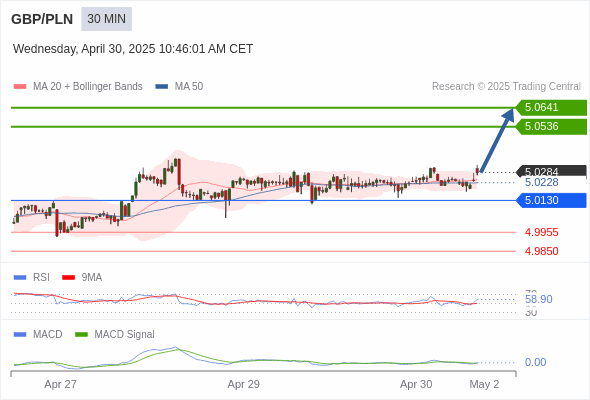Toggle the MACD legend entry

[38, 334]
